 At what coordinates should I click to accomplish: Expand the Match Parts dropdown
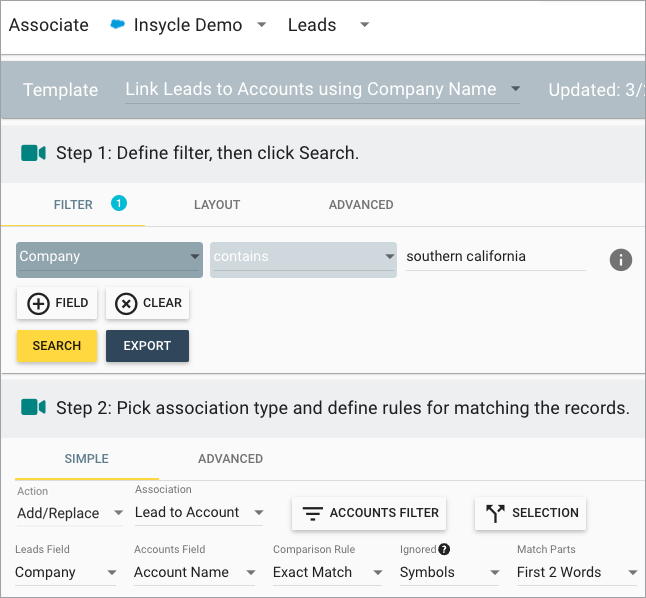(576, 573)
